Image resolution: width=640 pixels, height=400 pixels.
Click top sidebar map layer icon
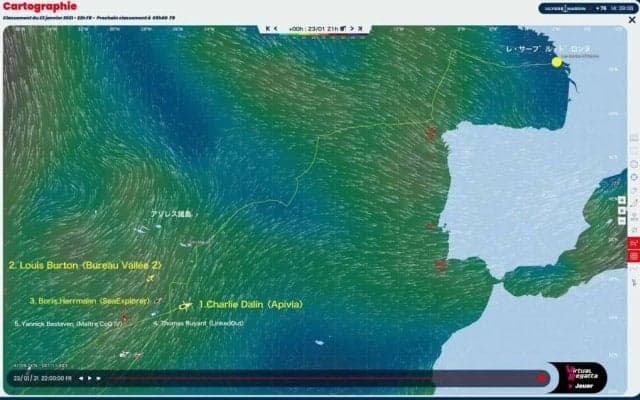pyautogui.click(x=634, y=138)
